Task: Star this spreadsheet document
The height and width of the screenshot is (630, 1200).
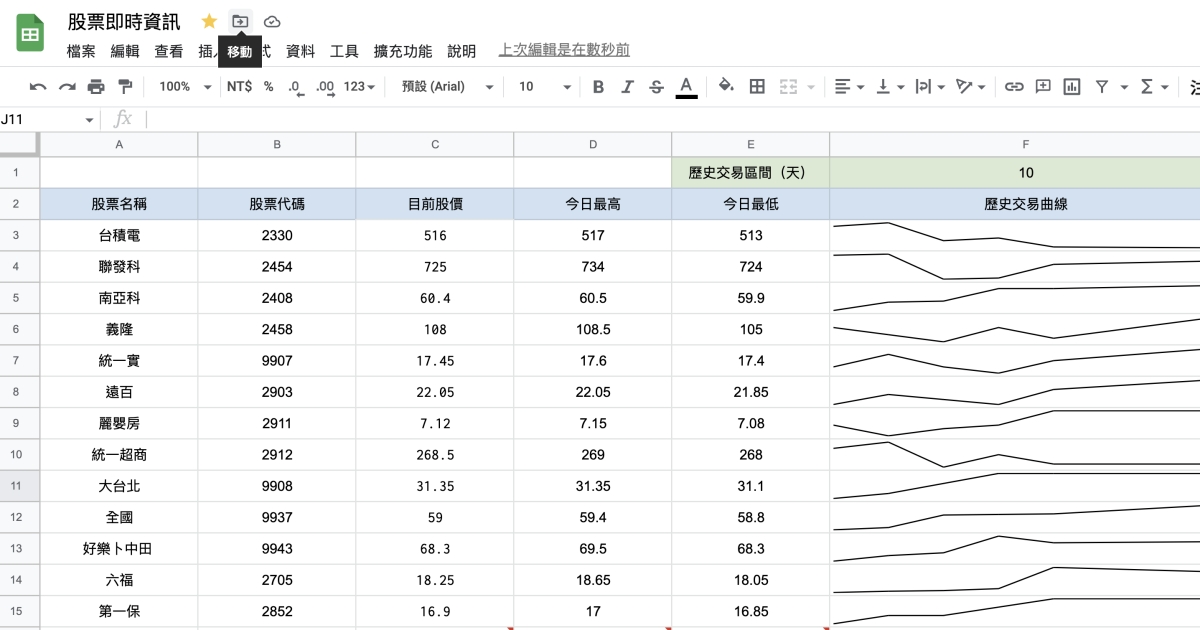Action: click(209, 21)
